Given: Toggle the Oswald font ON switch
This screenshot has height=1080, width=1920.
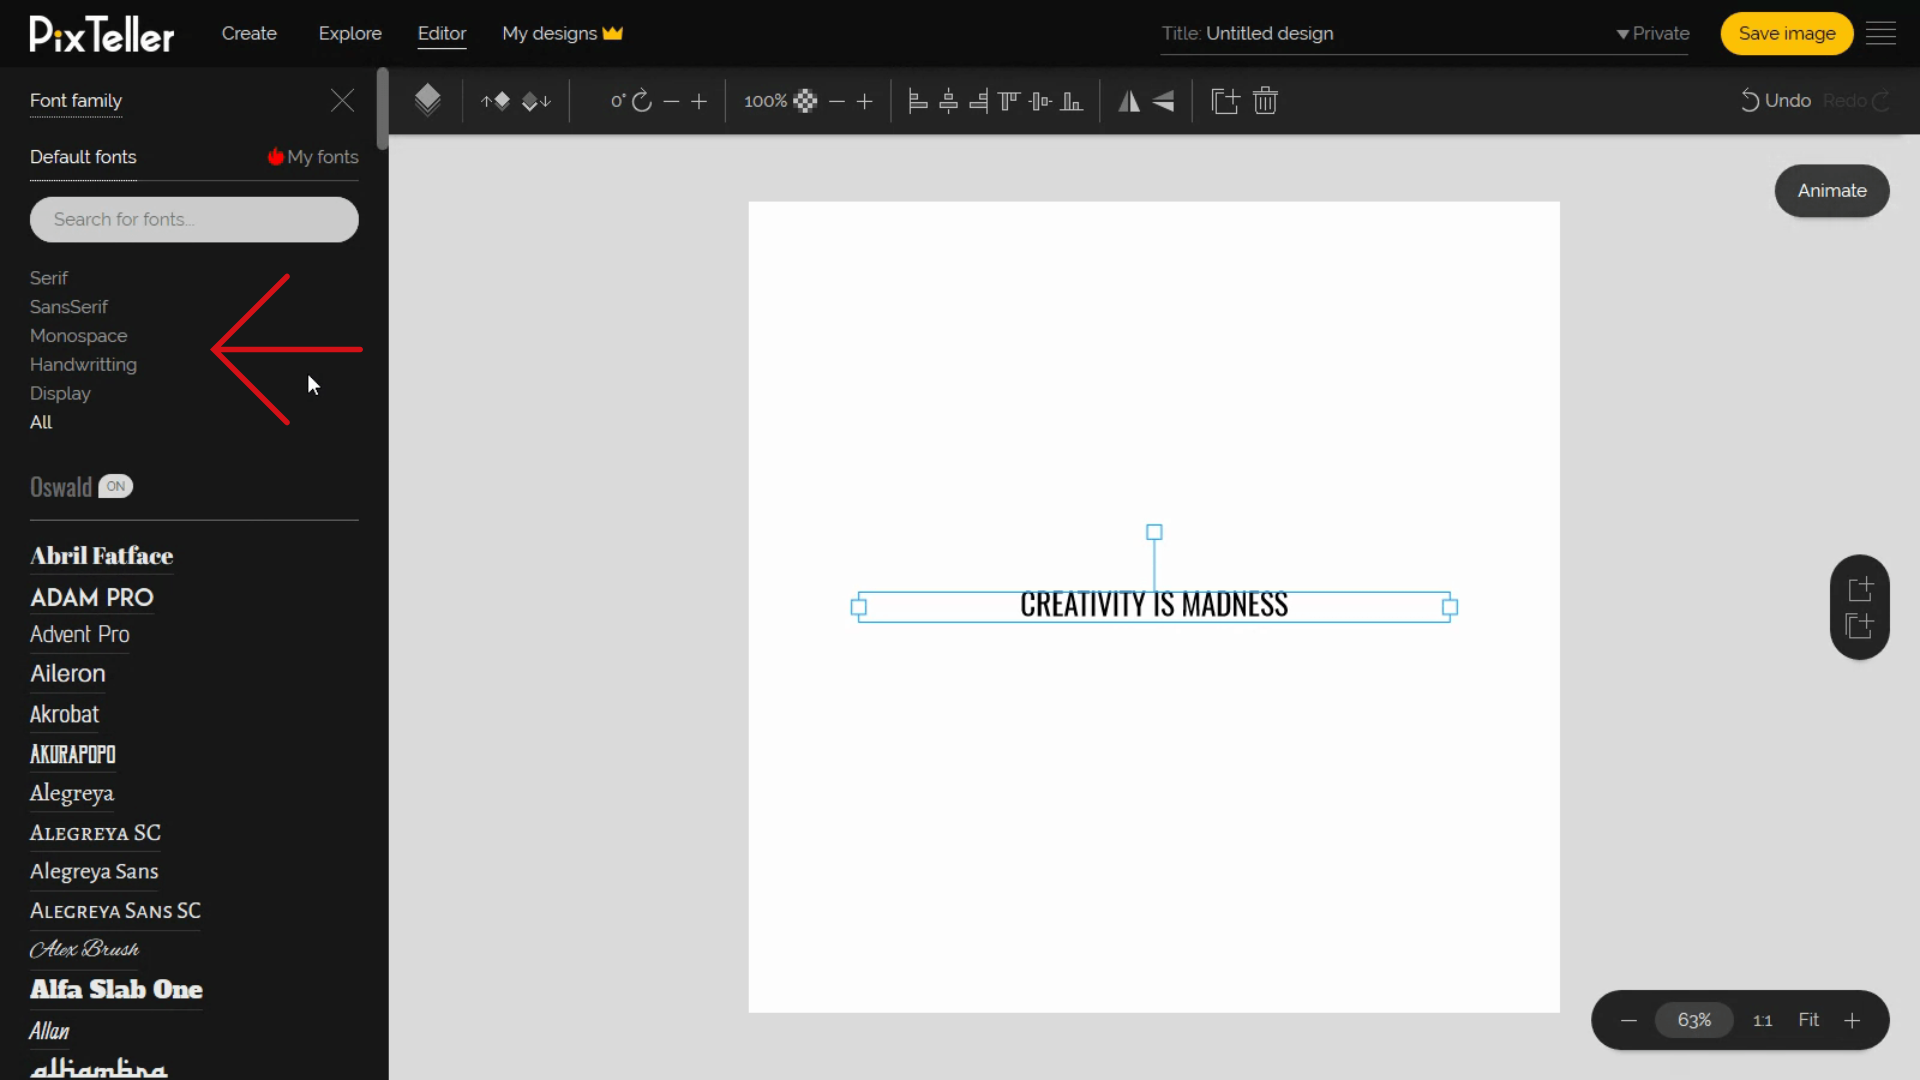Looking at the screenshot, I should [x=116, y=487].
